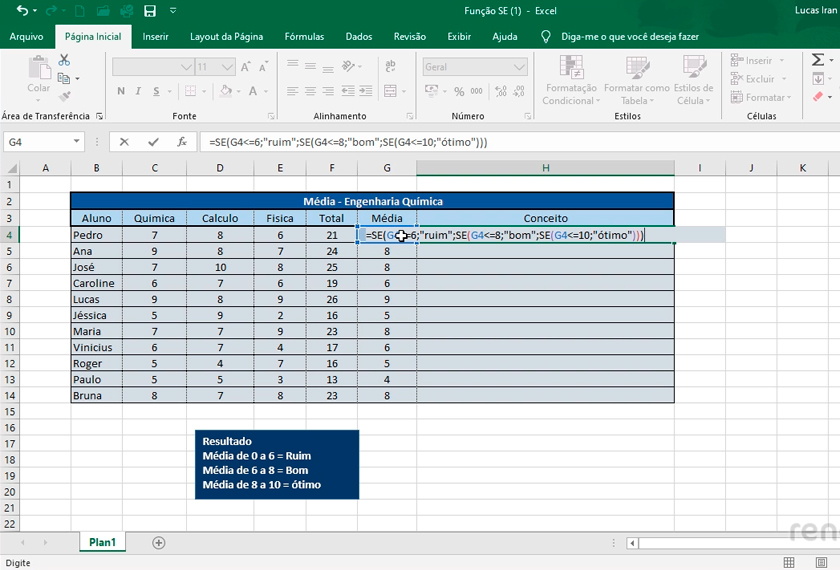Screen dimensions: 840x570
Task: Open Insert Function via fx icon
Action: (x=182, y=142)
